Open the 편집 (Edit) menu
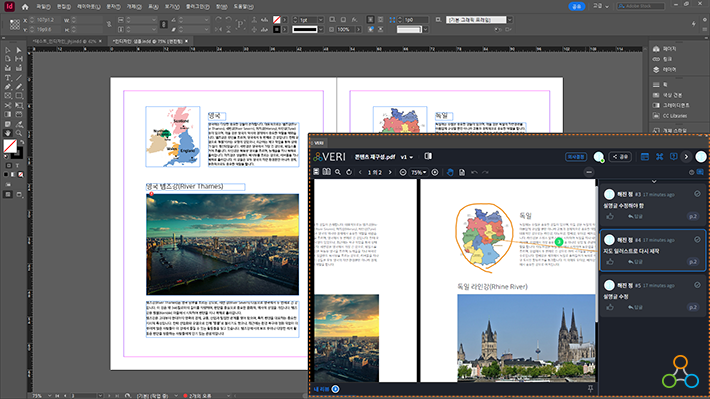Image resolution: width=710 pixels, height=399 pixels. click(x=64, y=7)
